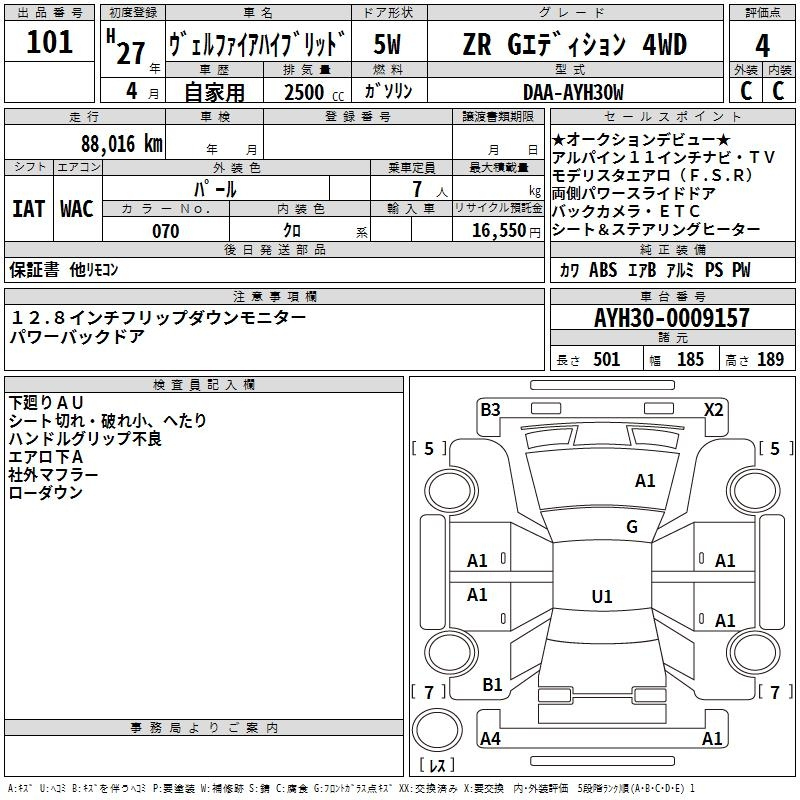
Task: Click the ★オークションデビュー★ sales point
Action: pos(642,140)
